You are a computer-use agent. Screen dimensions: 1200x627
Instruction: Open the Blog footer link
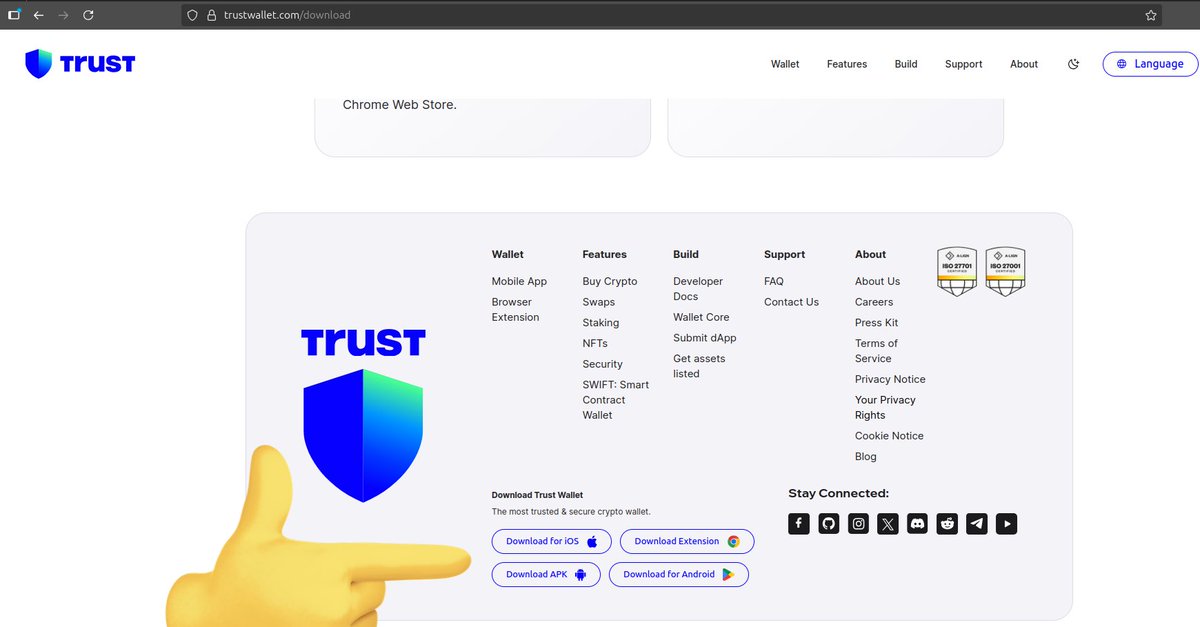click(x=866, y=457)
